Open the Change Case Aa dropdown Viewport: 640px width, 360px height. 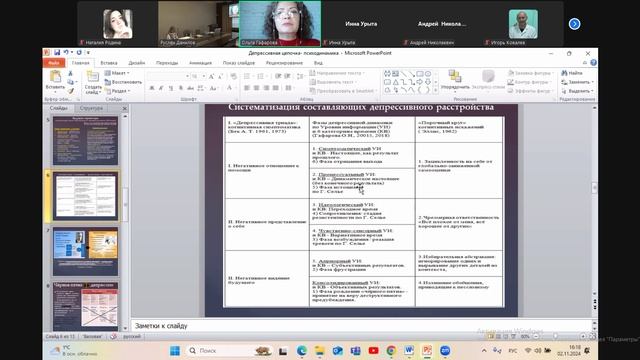coord(213,88)
